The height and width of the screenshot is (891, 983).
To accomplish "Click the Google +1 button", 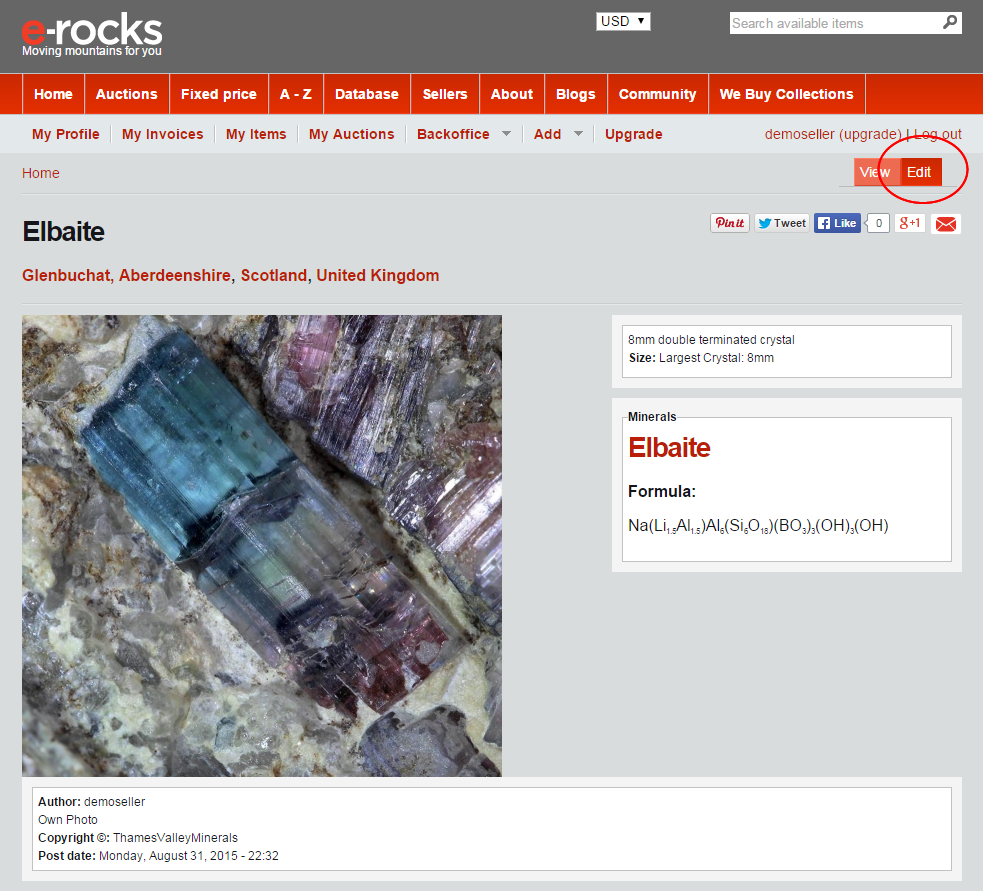I will [910, 223].
